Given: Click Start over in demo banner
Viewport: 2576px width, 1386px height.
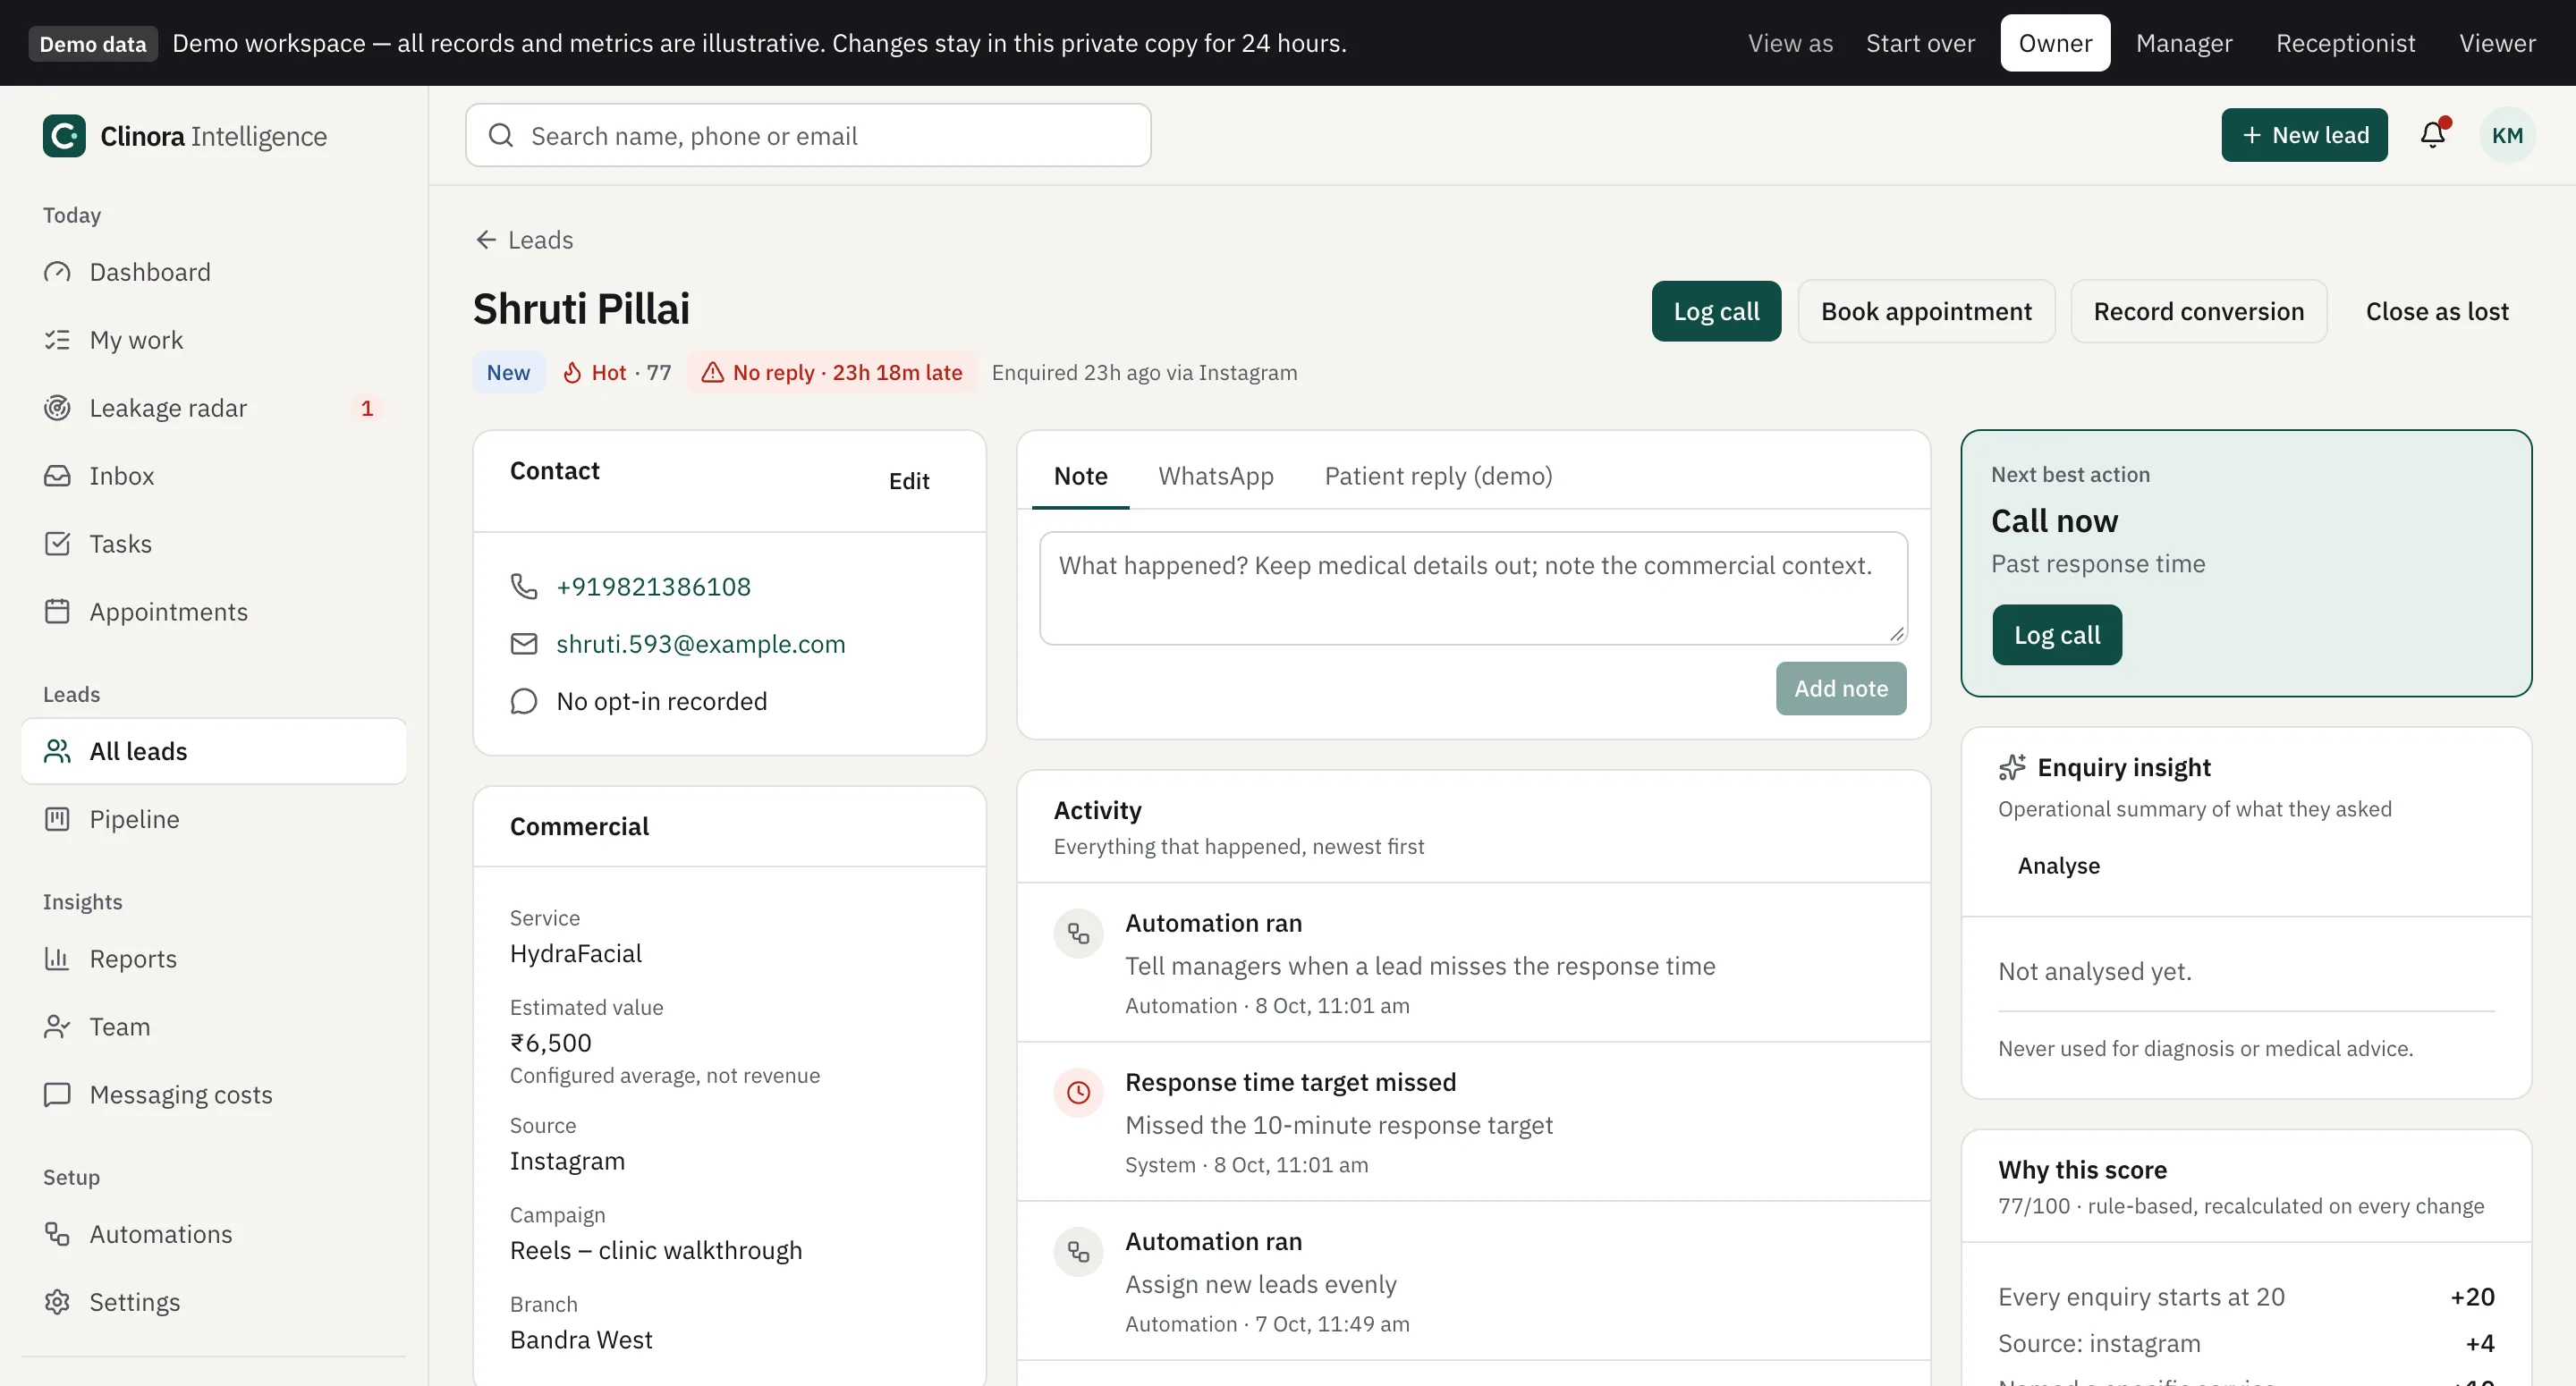Looking at the screenshot, I should (1920, 43).
